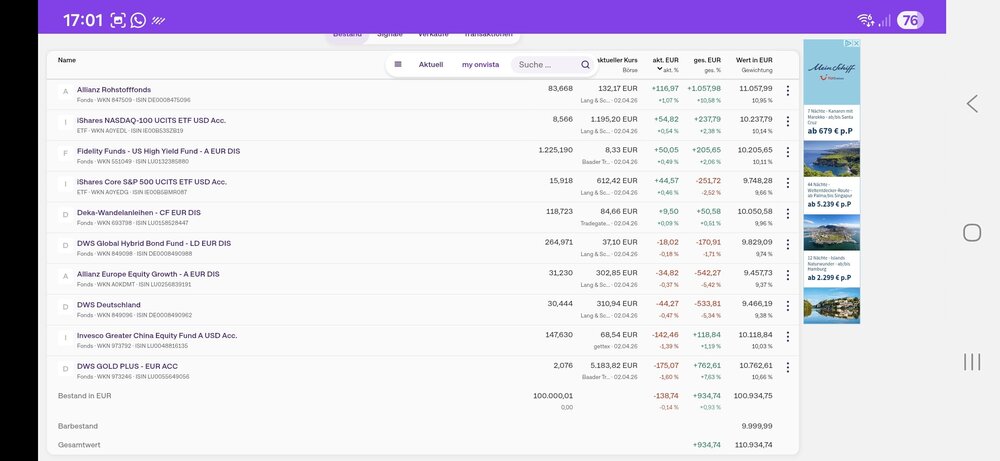Image resolution: width=1000 pixels, height=461 pixels.
Task: Tap the battery 76 indicator
Action: [x=910, y=20]
